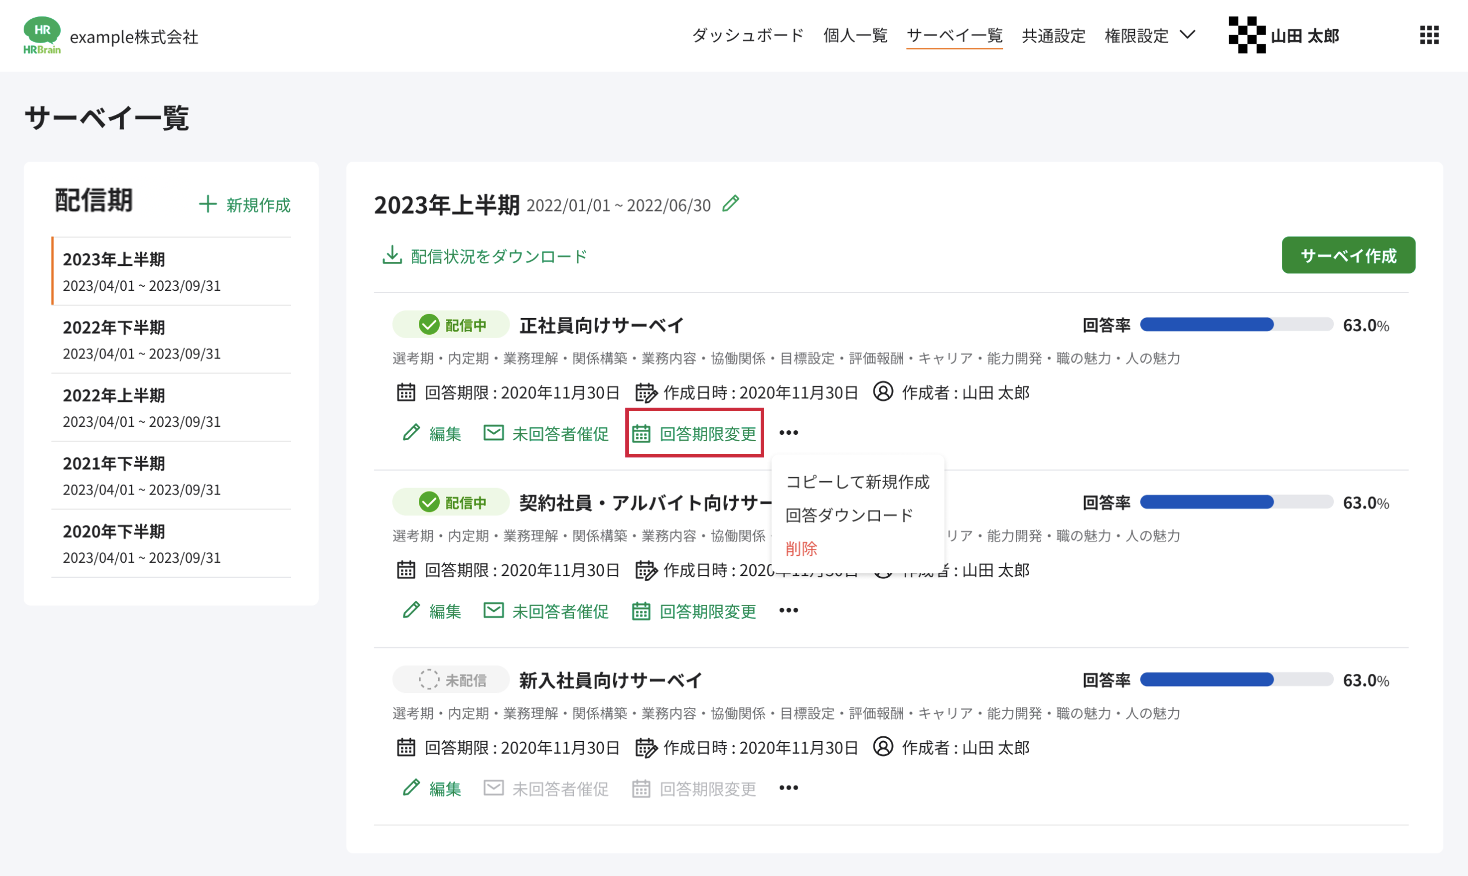The image size is (1468, 876).
Task: Click the green サーベイ作成 button
Action: click(x=1348, y=255)
